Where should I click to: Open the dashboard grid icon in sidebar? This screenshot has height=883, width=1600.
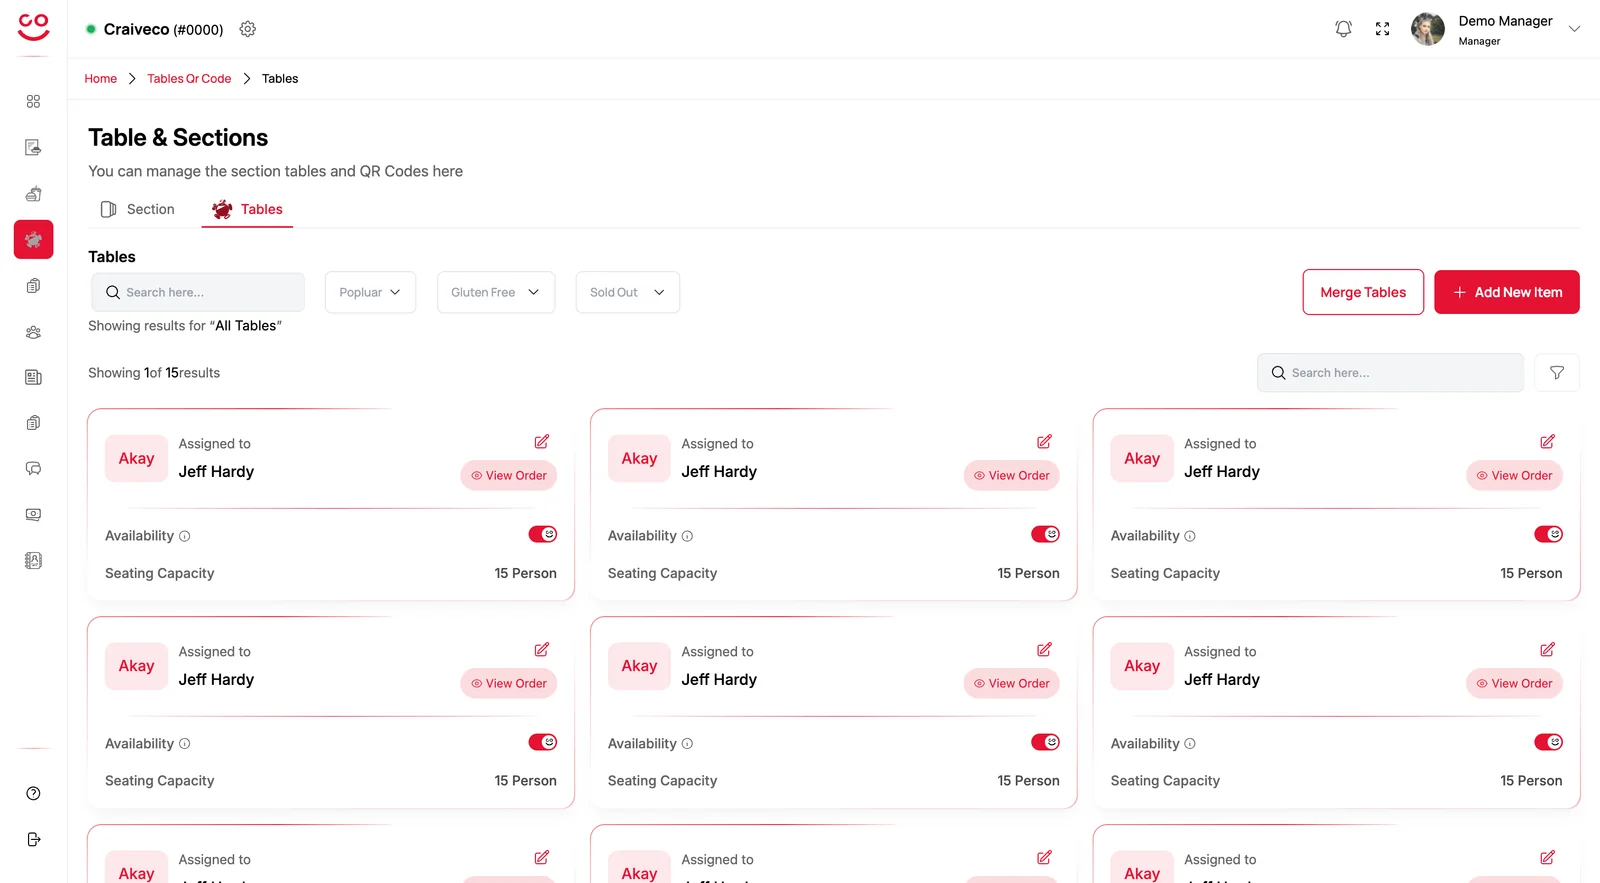tap(33, 102)
